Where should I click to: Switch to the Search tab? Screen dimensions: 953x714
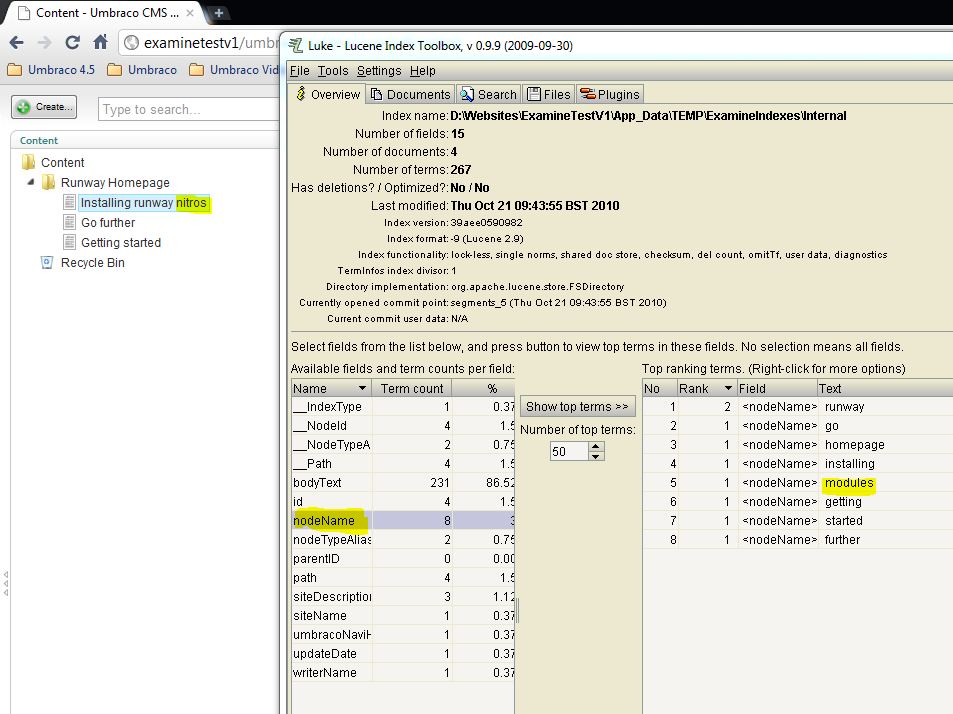pos(489,94)
